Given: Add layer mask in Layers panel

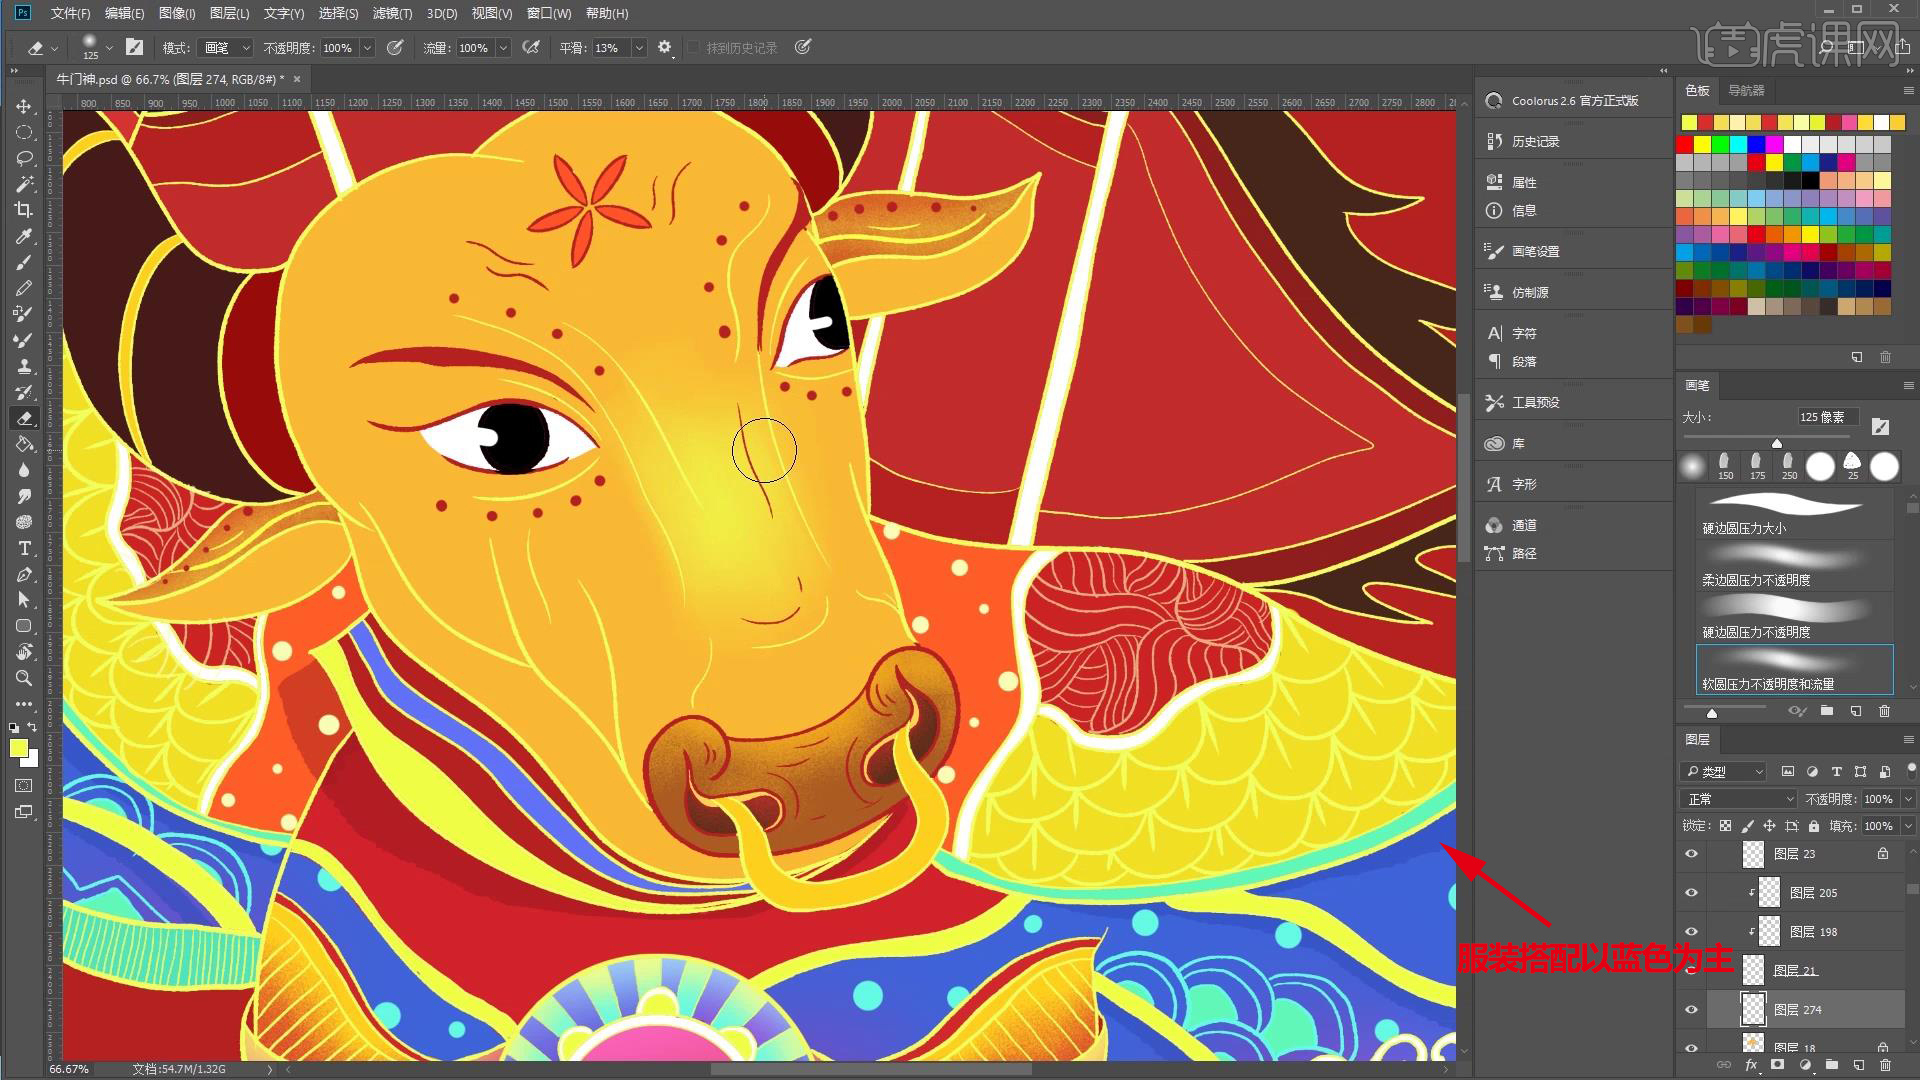Looking at the screenshot, I should tap(1778, 1066).
